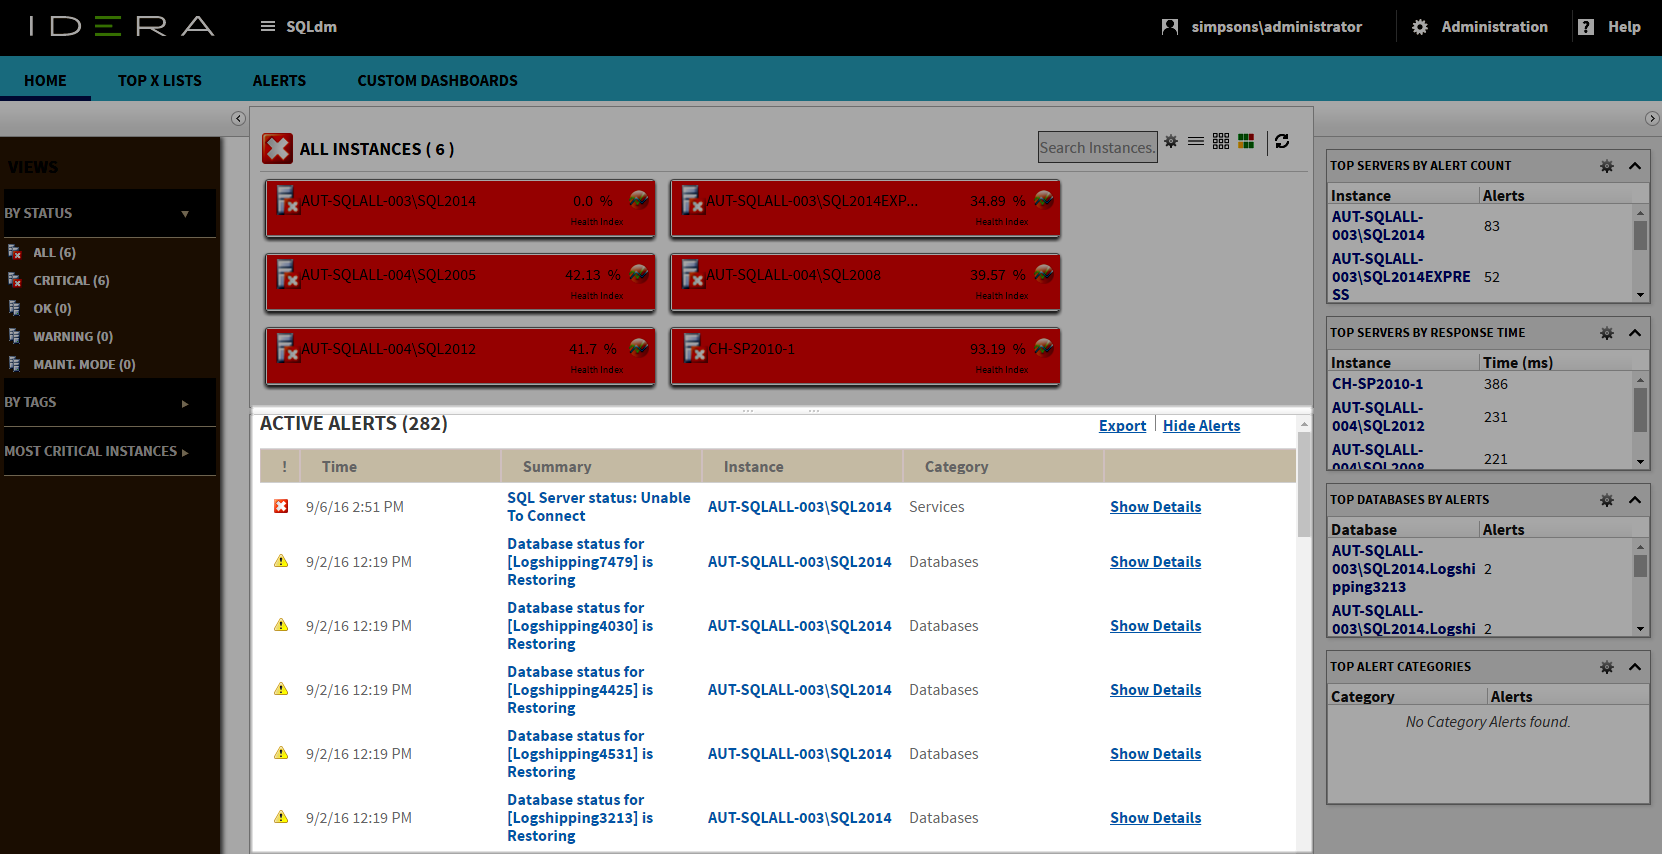Switch instances to list view
1662x854 pixels.
tap(1196, 142)
